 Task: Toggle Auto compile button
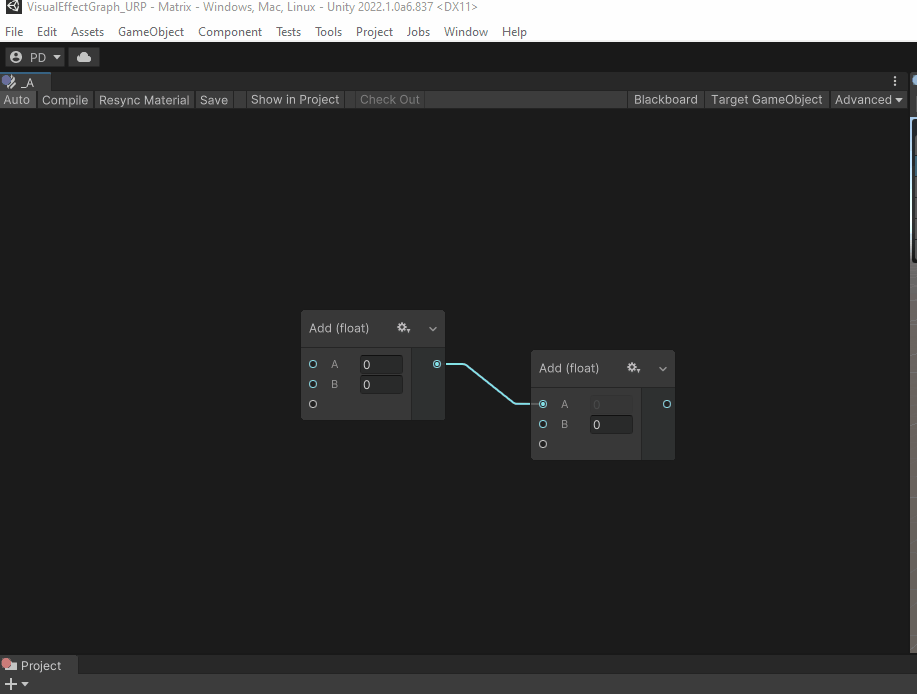(16, 100)
